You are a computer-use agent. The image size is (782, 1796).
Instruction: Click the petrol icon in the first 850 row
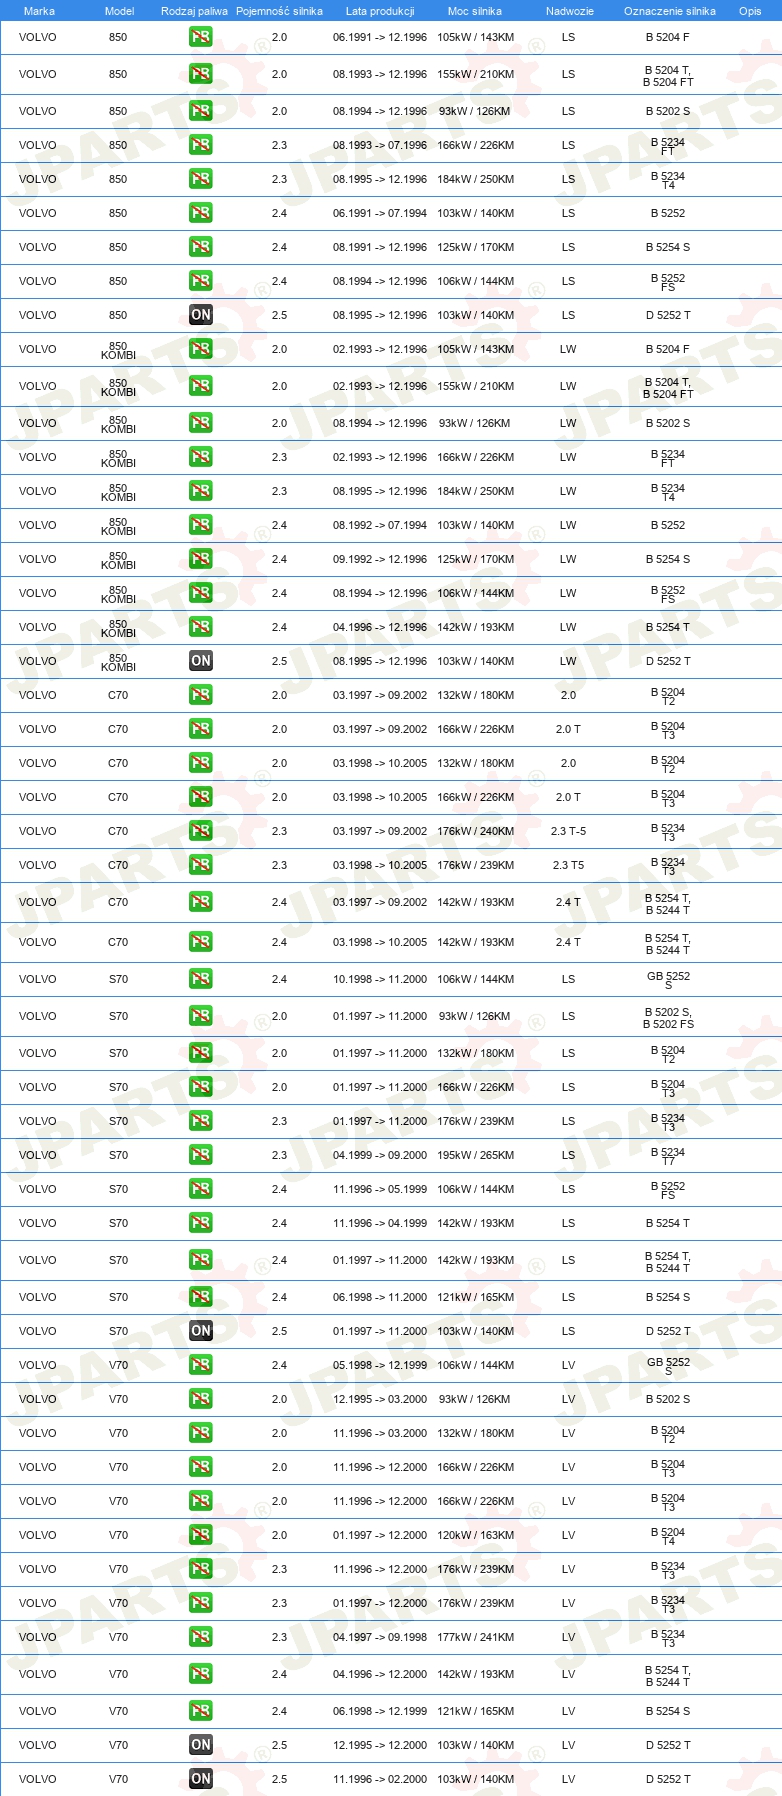pyautogui.click(x=201, y=37)
